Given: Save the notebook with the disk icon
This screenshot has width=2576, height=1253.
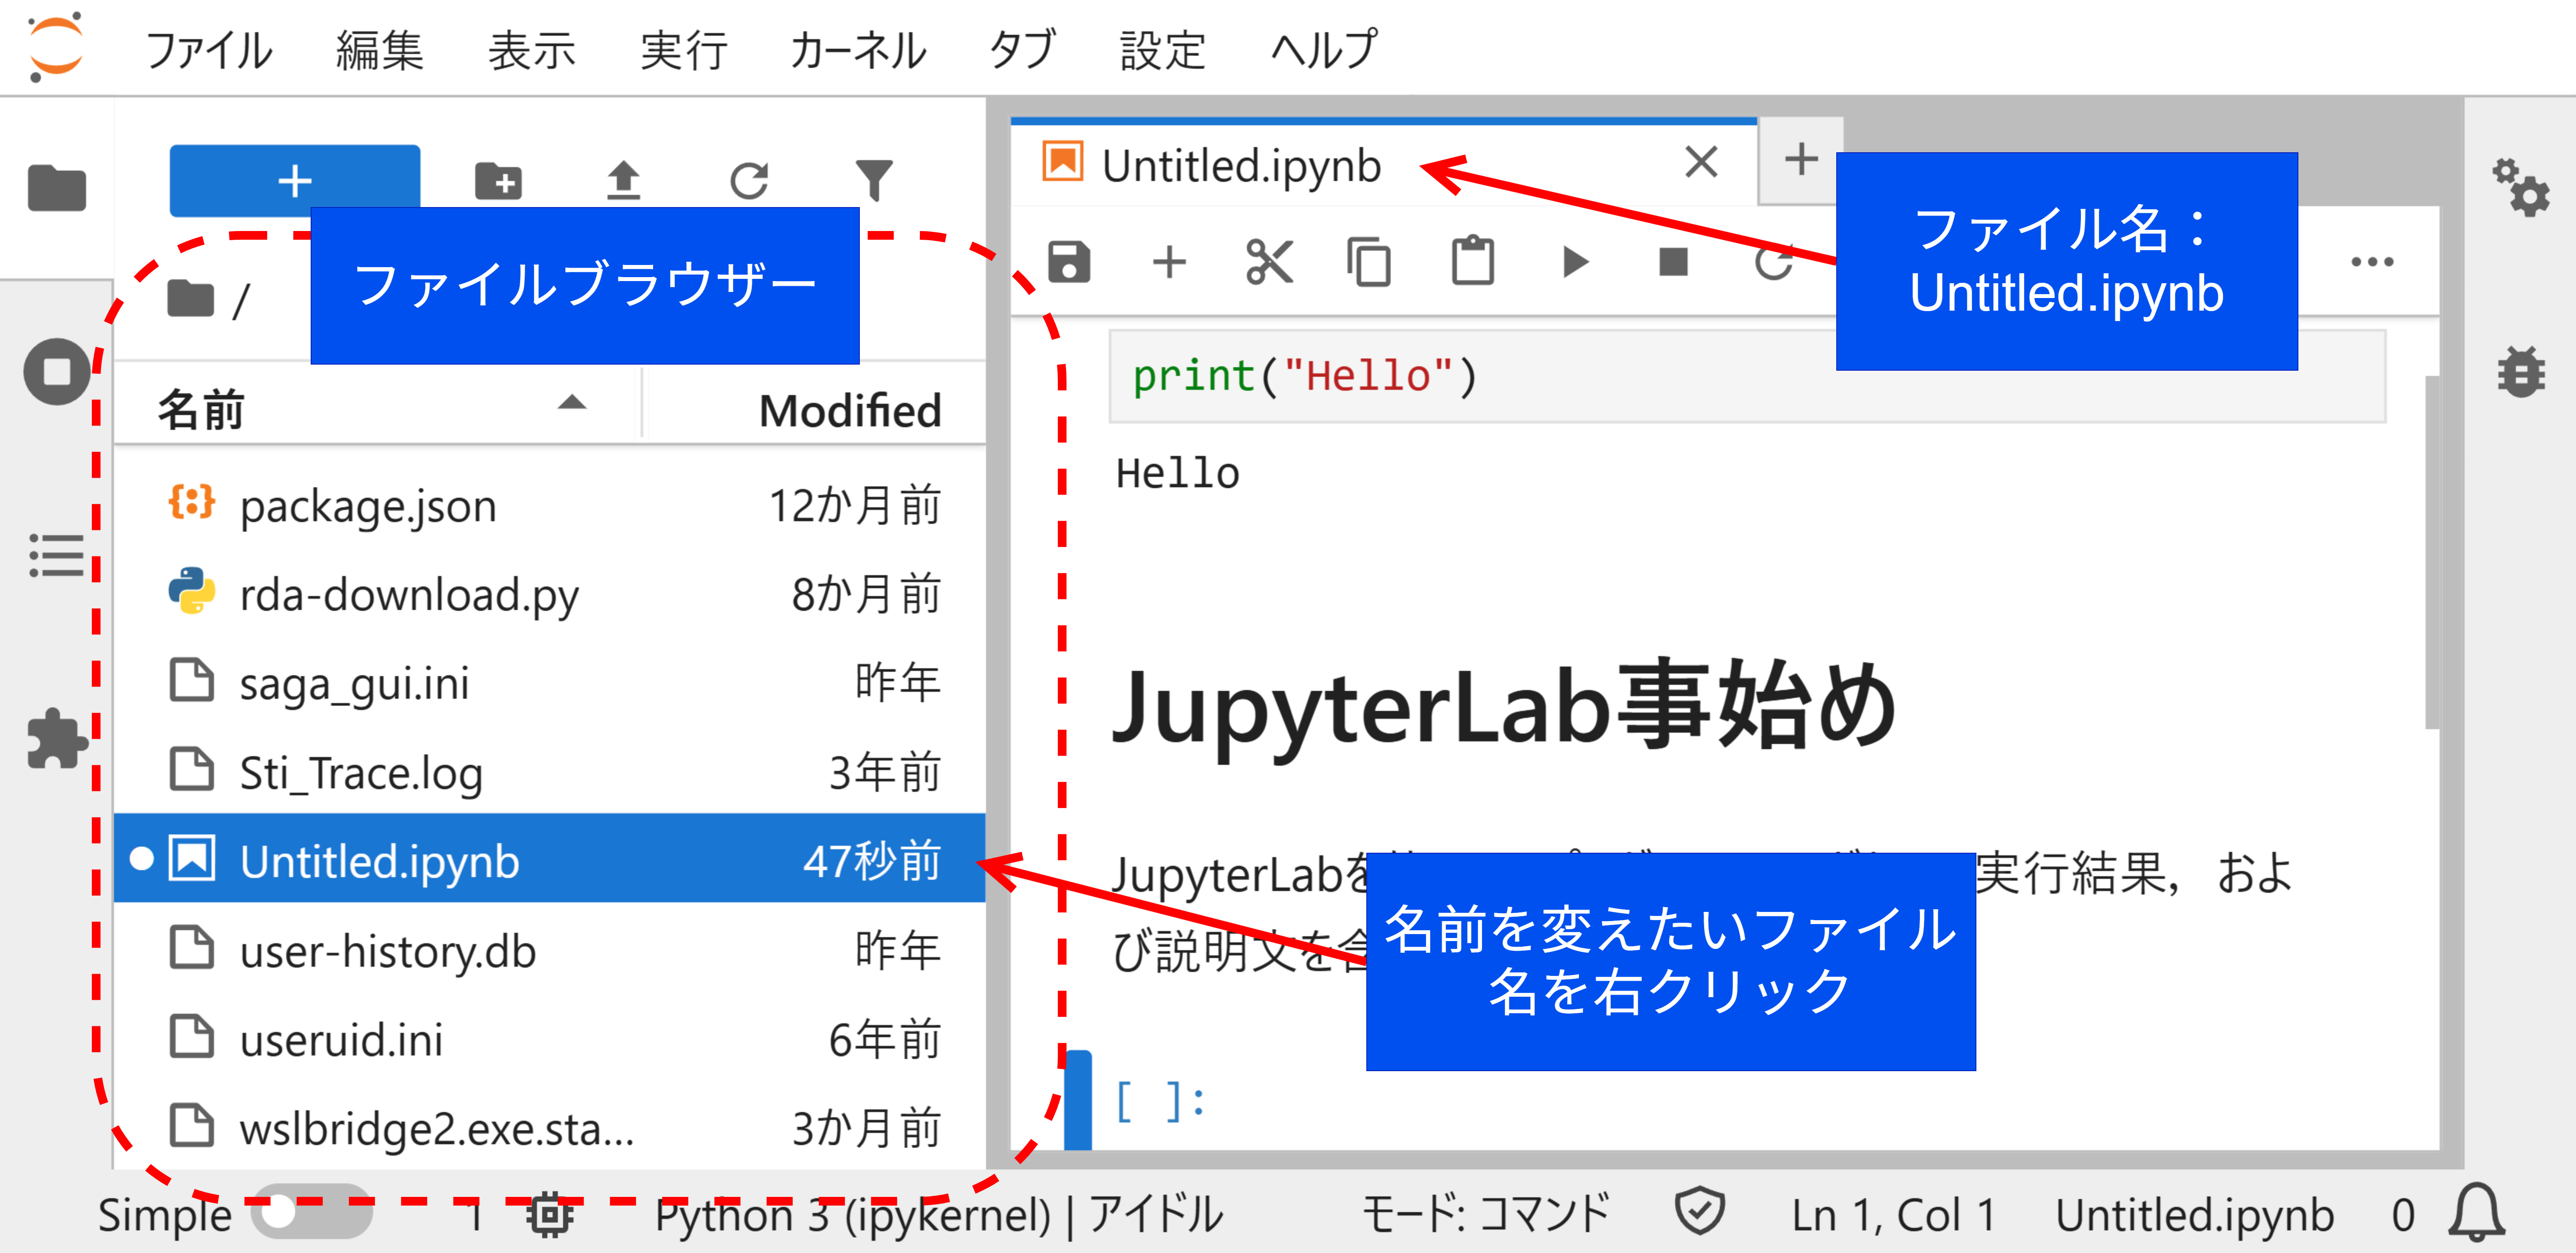Looking at the screenshot, I should point(1069,261).
